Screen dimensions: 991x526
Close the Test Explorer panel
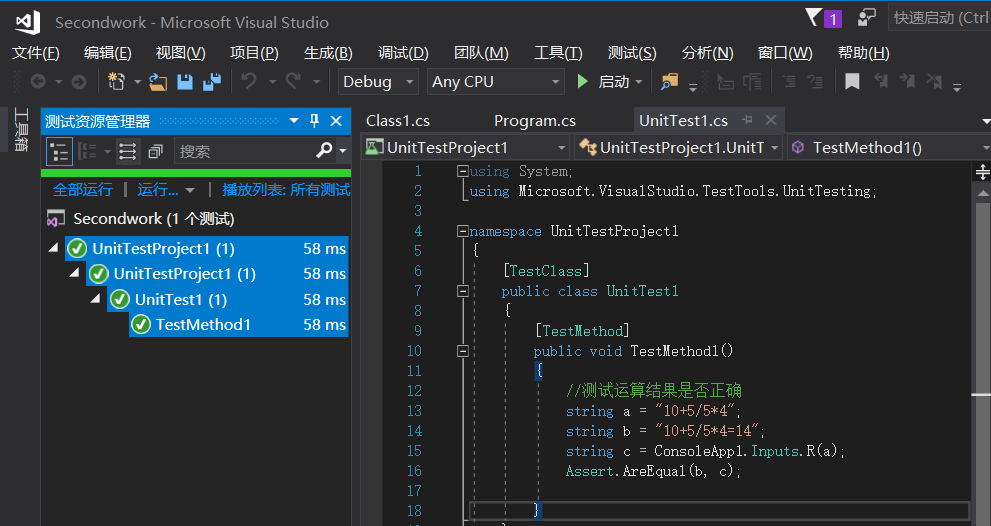336,121
